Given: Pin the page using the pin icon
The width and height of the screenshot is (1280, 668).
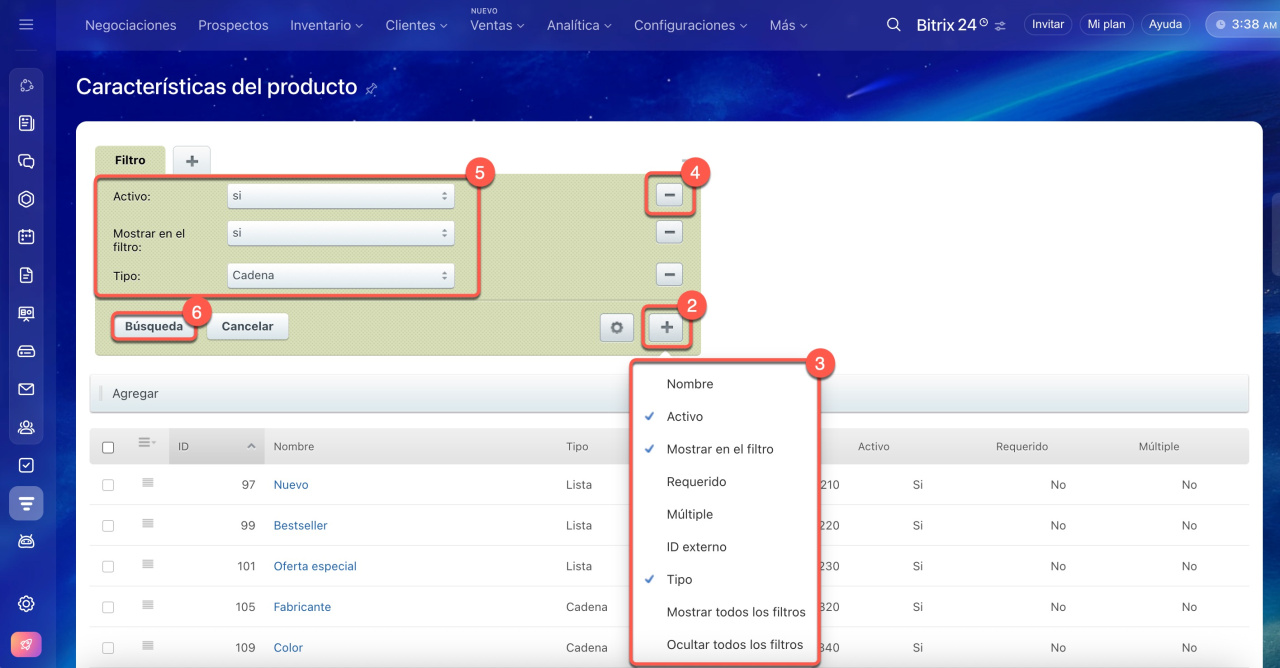Looking at the screenshot, I should tap(371, 89).
